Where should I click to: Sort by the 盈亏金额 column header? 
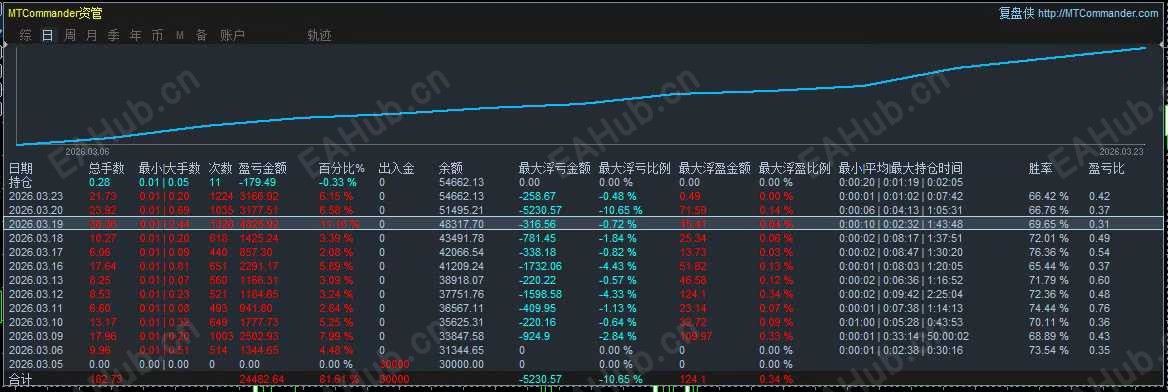click(263, 168)
